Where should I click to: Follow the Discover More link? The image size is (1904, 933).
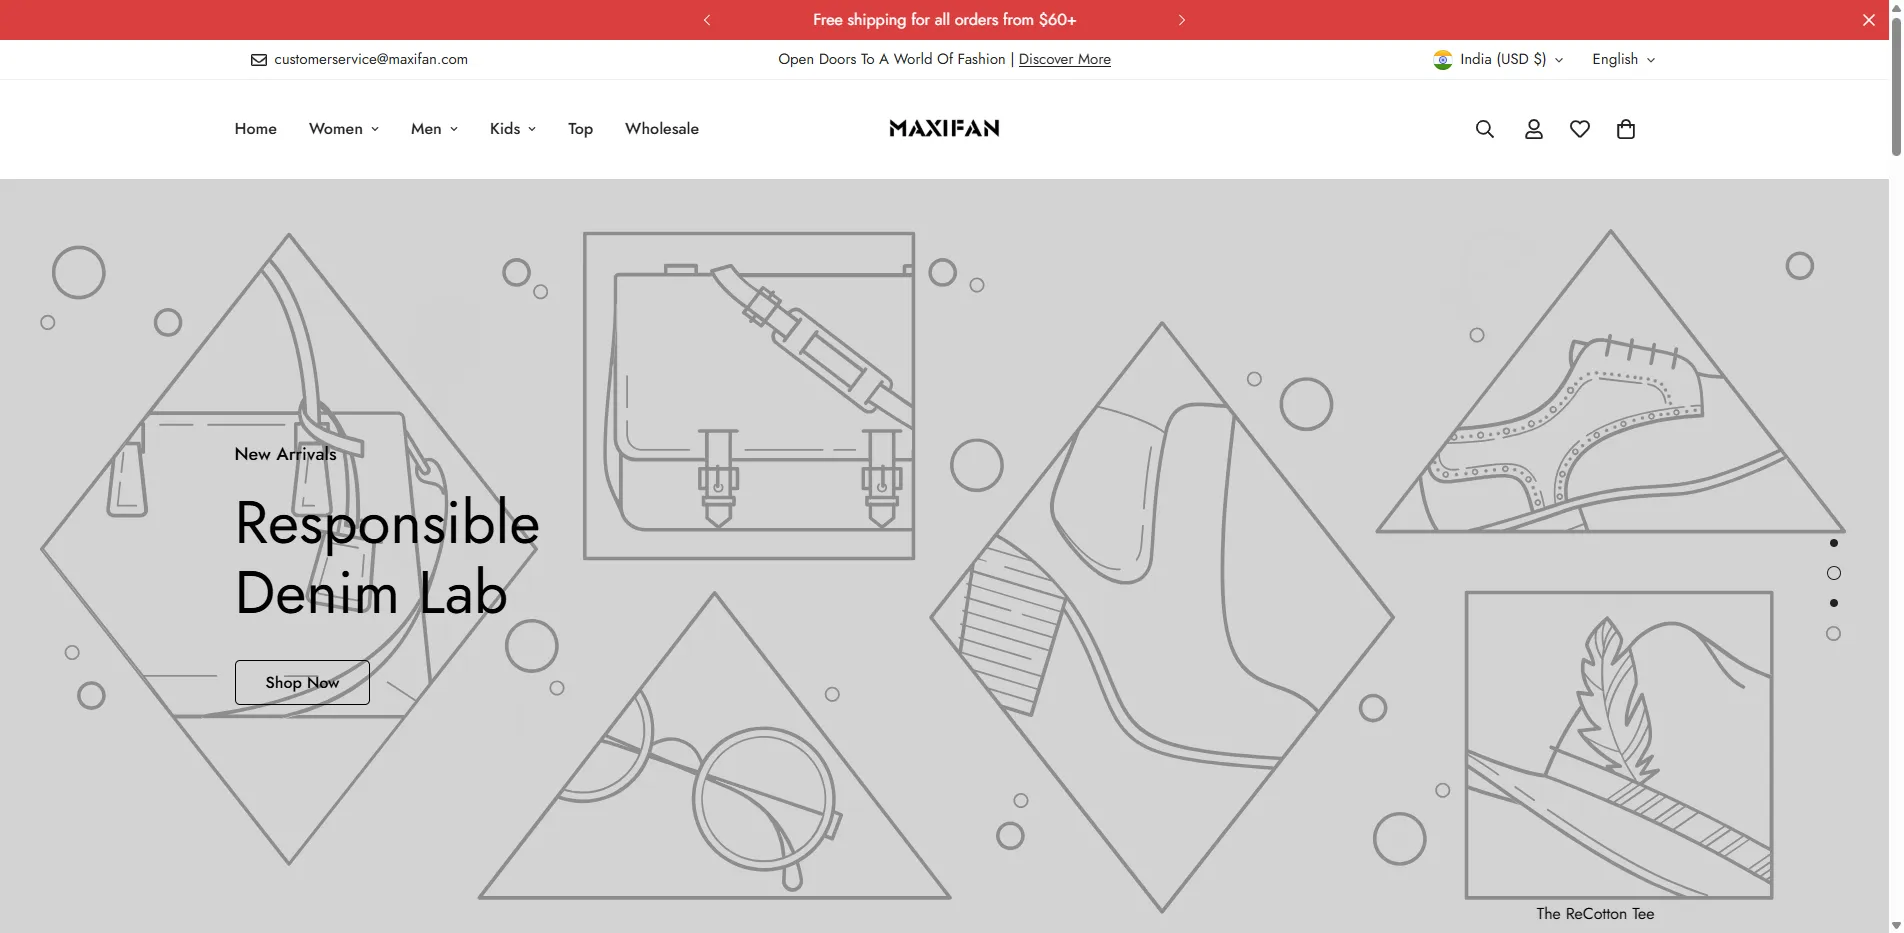pyautogui.click(x=1064, y=60)
